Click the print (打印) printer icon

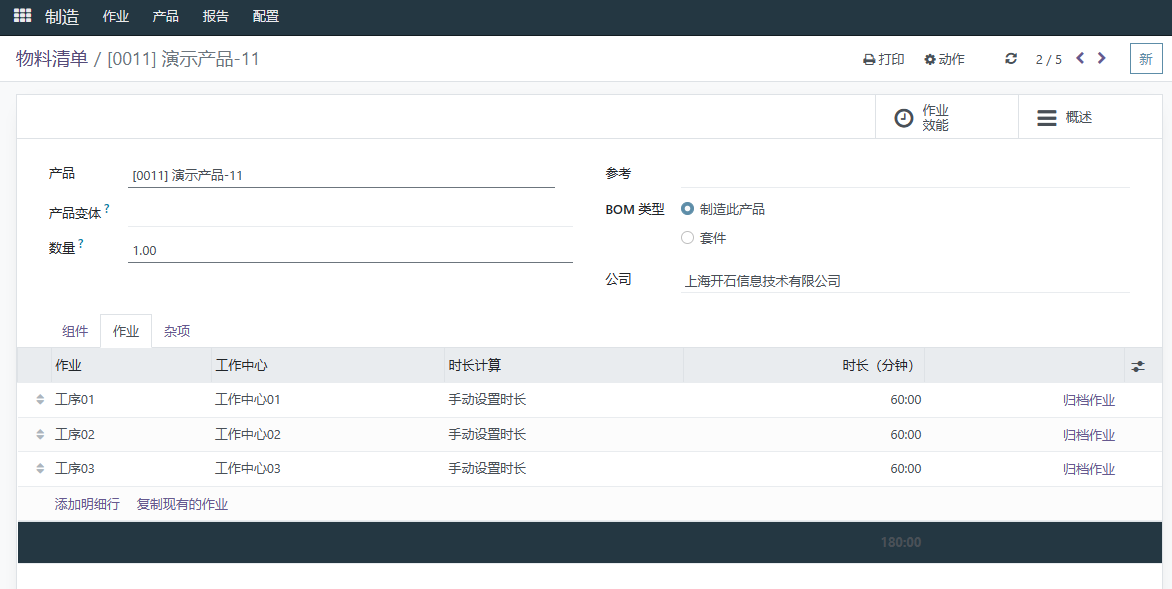(x=869, y=59)
